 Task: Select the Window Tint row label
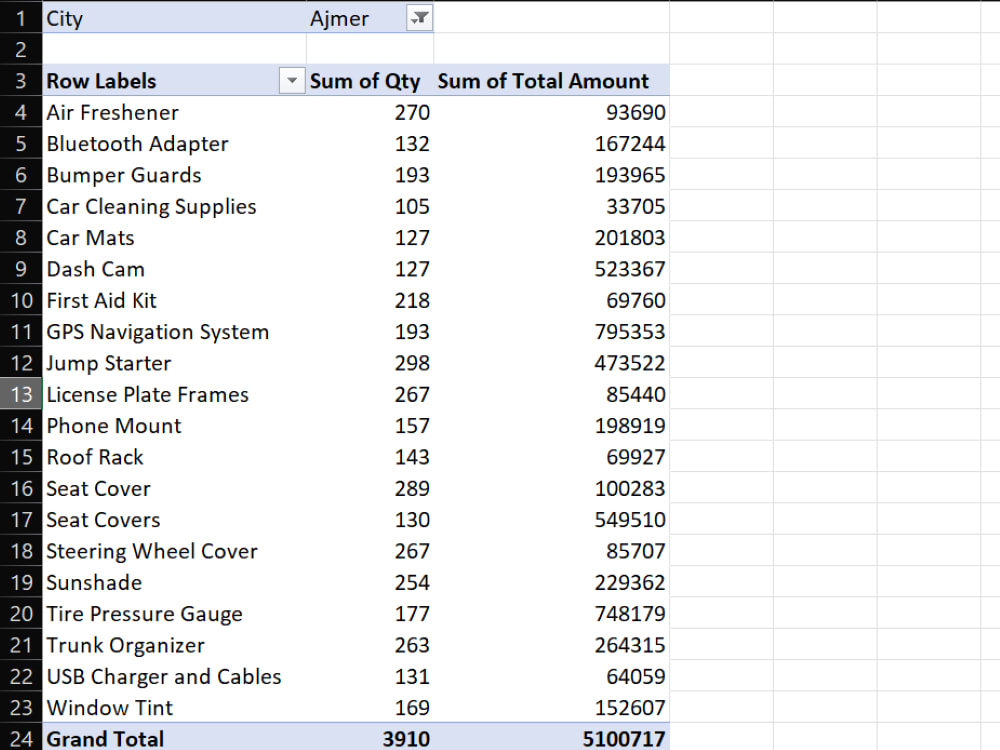point(174,707)
